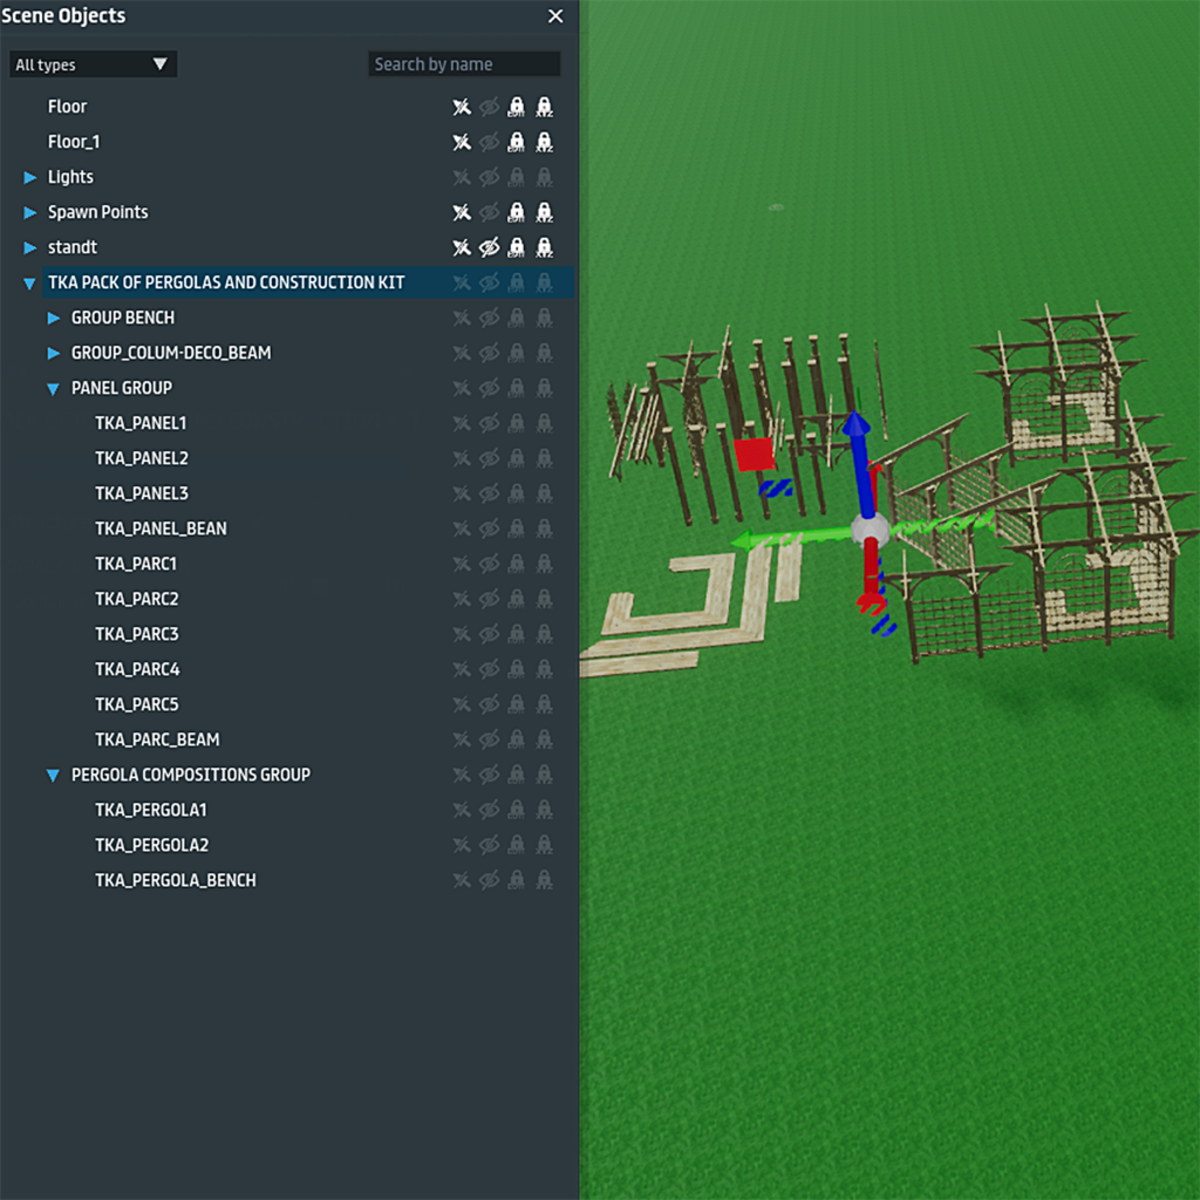The height and width of the screenshot is (1200, 1200).
Task: Hide the Lights group using eye icon
Action: tap(489, 177)
